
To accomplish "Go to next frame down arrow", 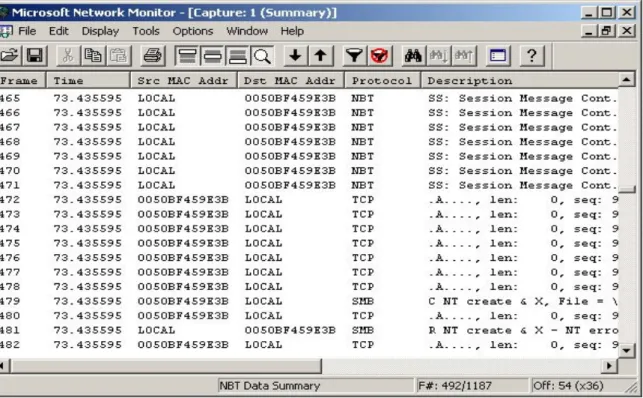I will tap(295, 56).
